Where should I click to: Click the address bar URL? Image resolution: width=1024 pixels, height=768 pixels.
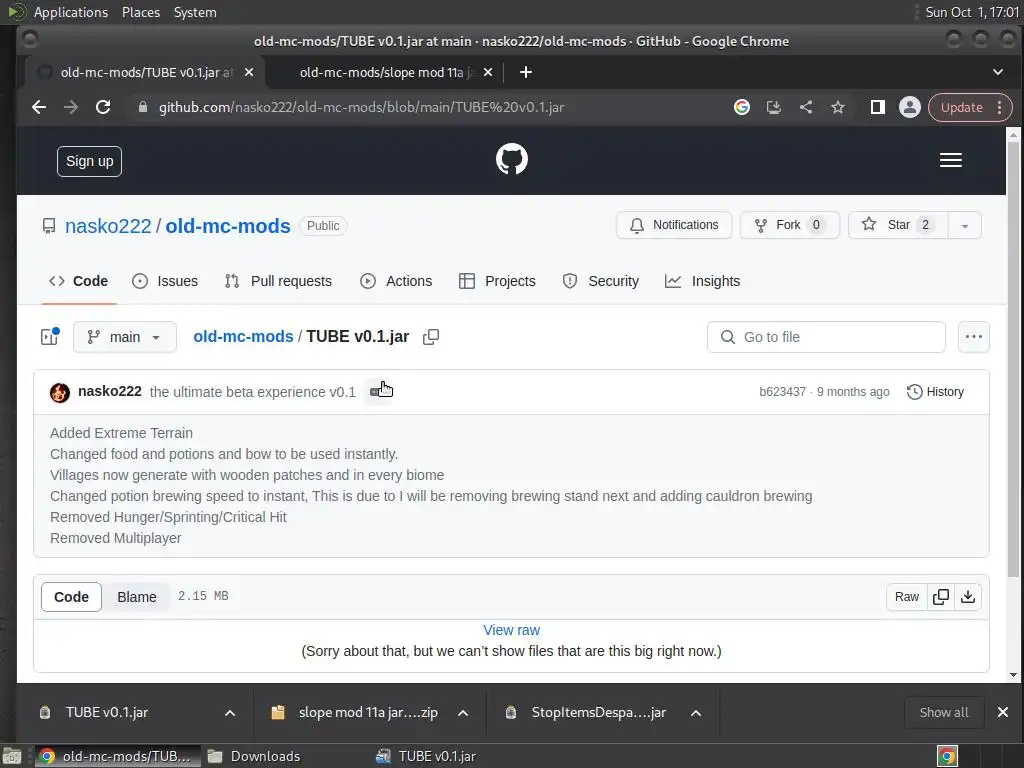tap(361, 107)
